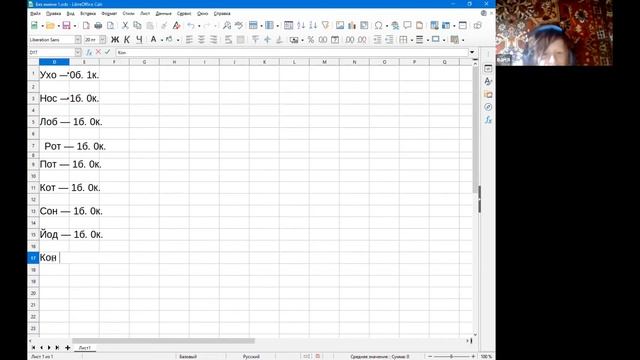Image resolution: width=640 pixels, height=360 pixels.
Task: Insert a chart from toolbar
Action: 352,26
